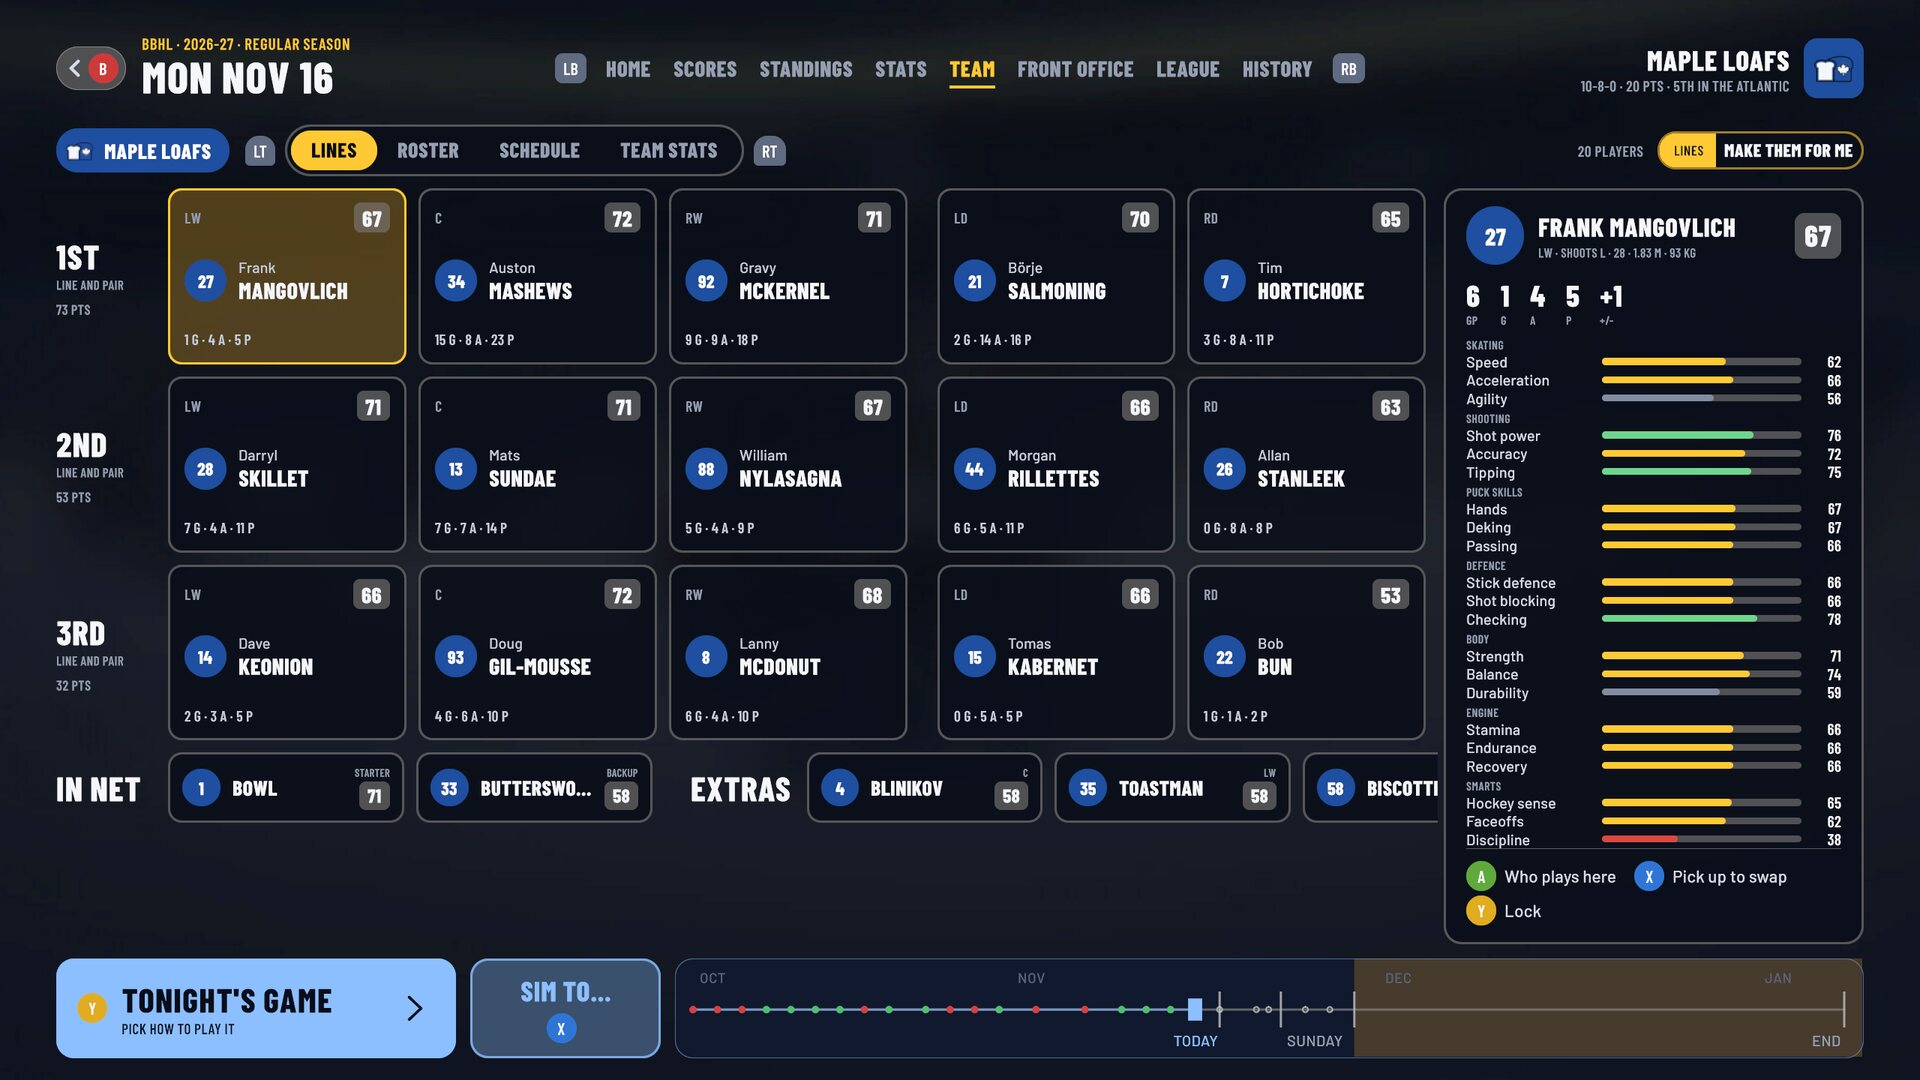This screenshot has width=1920, height=1080.
Task: Click Blinikov number 4 badge
Action: (840, 789)
